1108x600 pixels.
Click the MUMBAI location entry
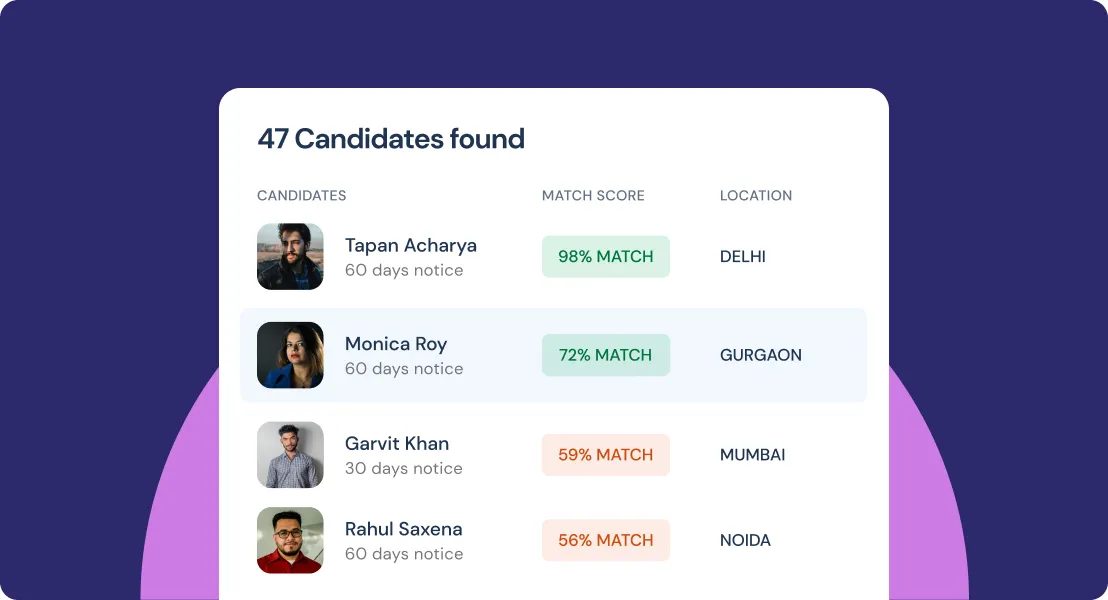pos(752,455)
